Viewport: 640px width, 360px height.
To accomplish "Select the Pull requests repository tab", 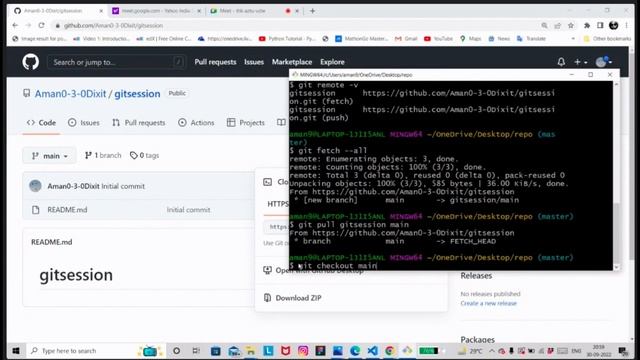I will pos(139,122).
